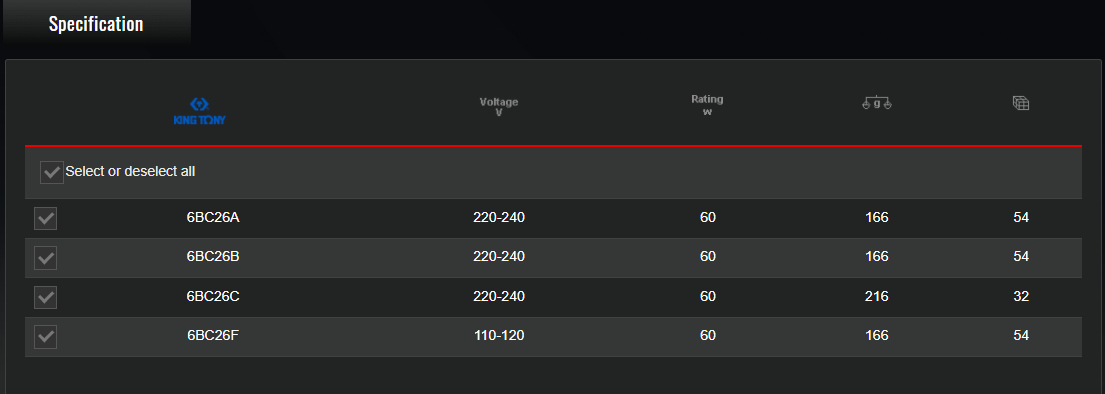Click the 32 quantity value for 6BC26C

pyautogui.click(x=1021, y=297)
